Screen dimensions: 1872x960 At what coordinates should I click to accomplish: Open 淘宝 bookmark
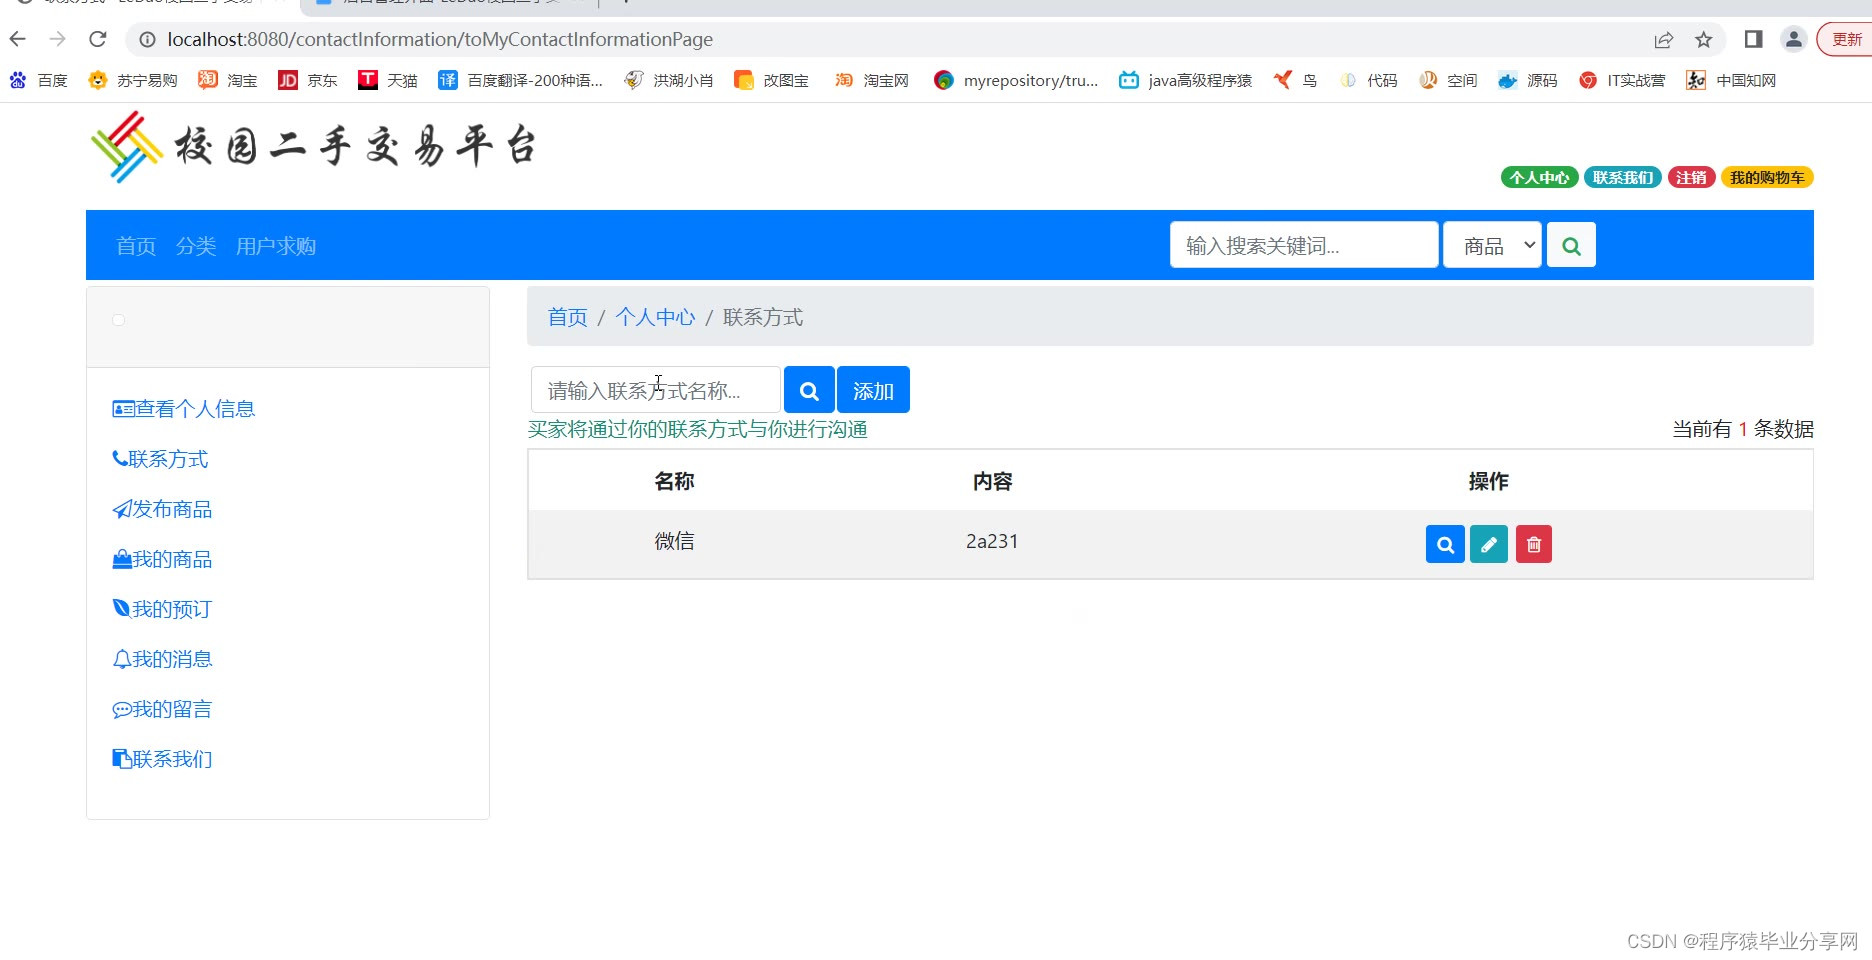228,80
